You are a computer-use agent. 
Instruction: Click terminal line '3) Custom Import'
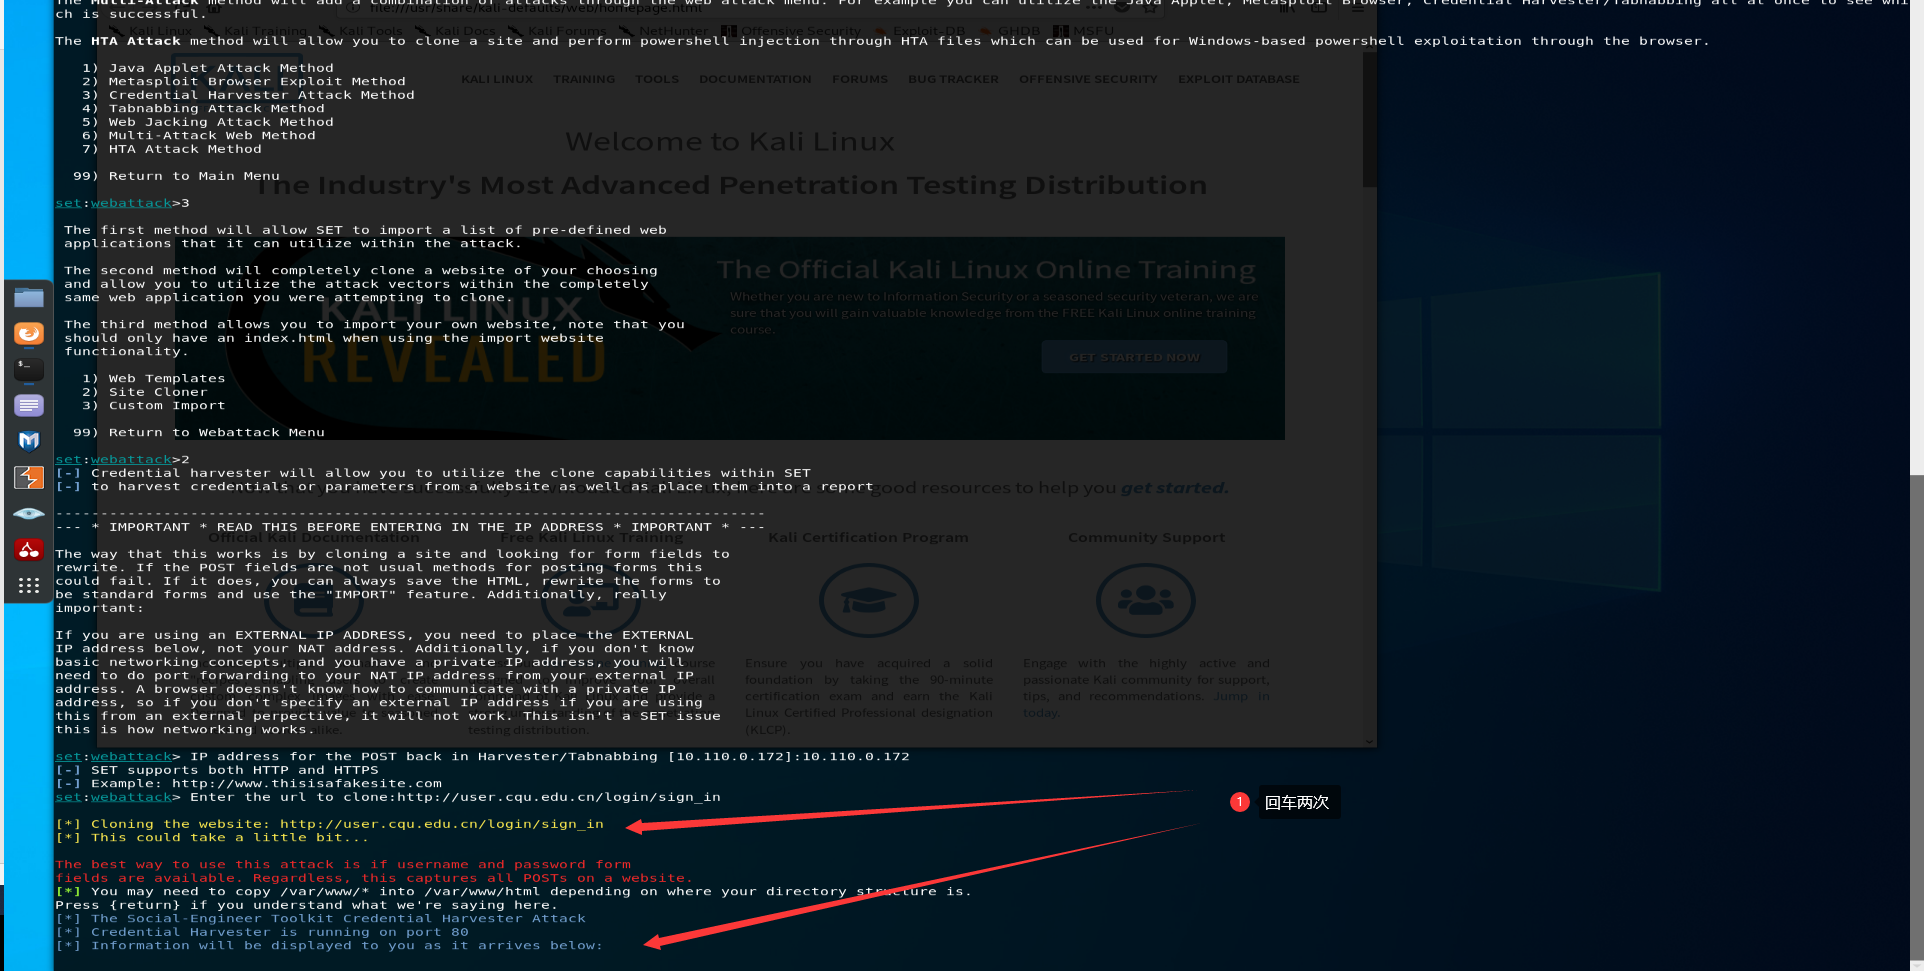(x=154, y=406)
